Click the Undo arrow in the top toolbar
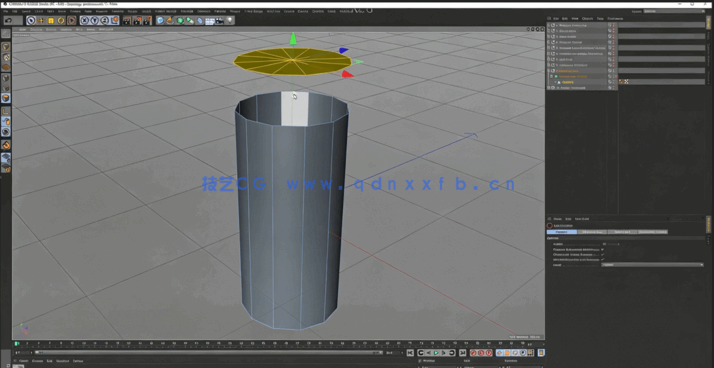This screenshot has width=714, height=368. (9, 20)
